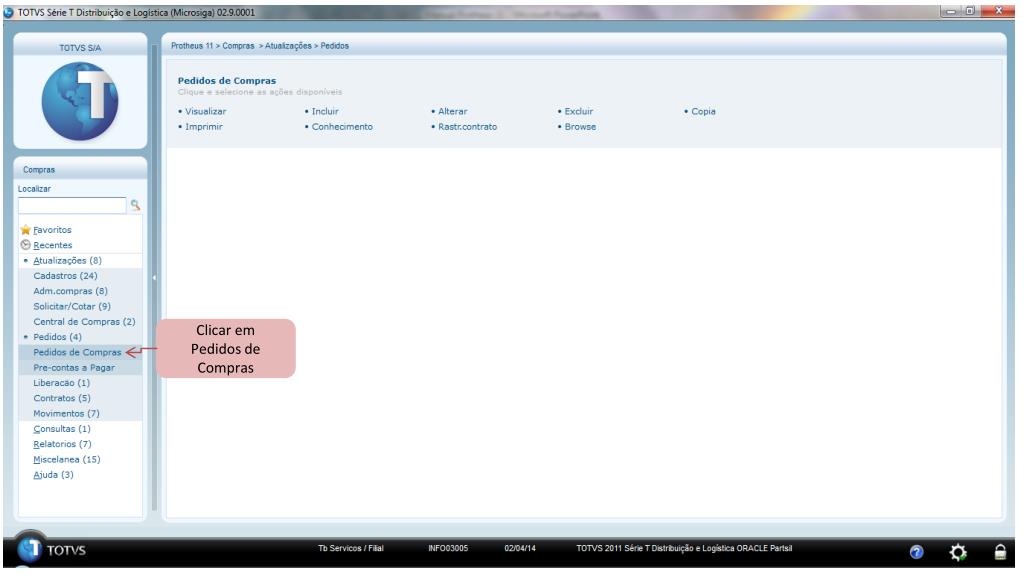
Task: Open Recentes list
Action: 53,245
